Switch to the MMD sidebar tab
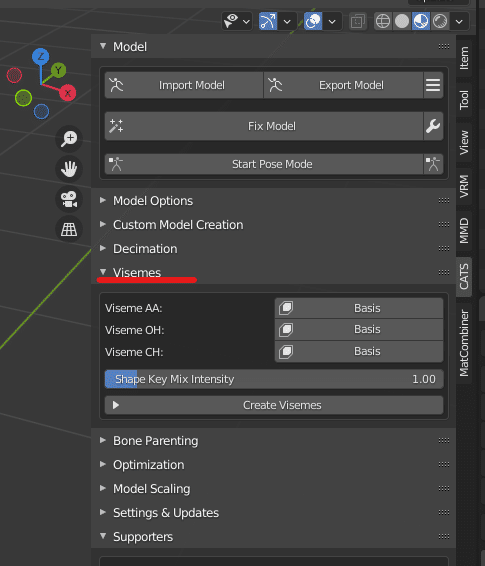485x566 pixels. point(464,231)
